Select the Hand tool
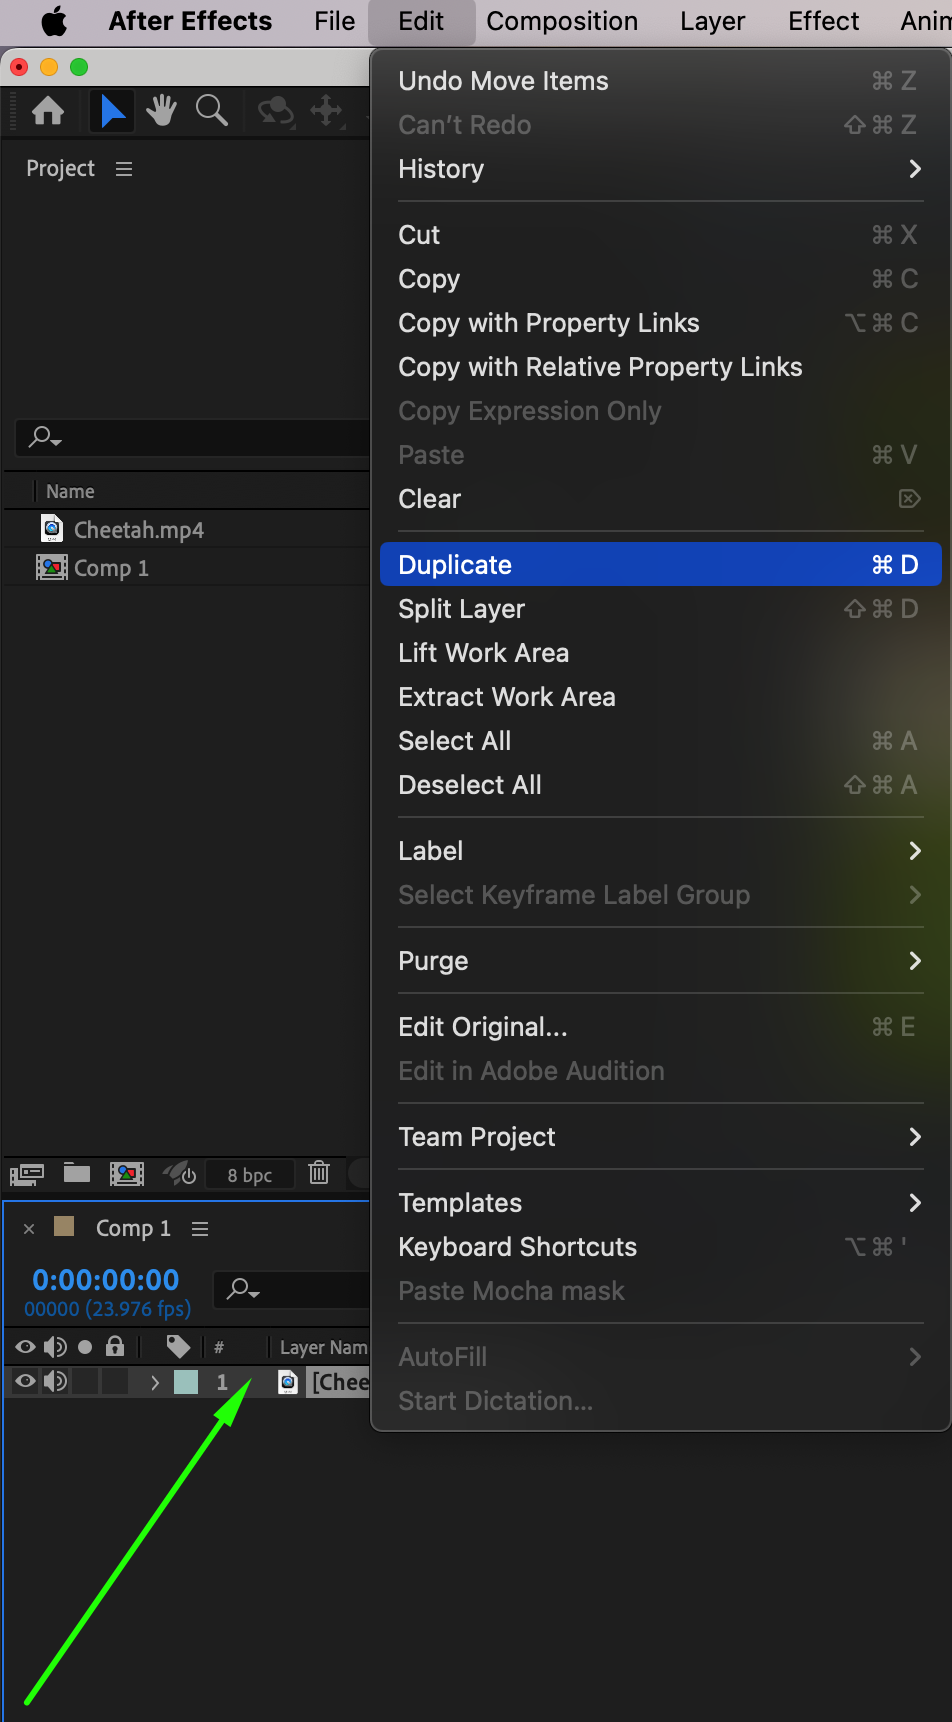The image size is (952, 1722). (161, 110)
